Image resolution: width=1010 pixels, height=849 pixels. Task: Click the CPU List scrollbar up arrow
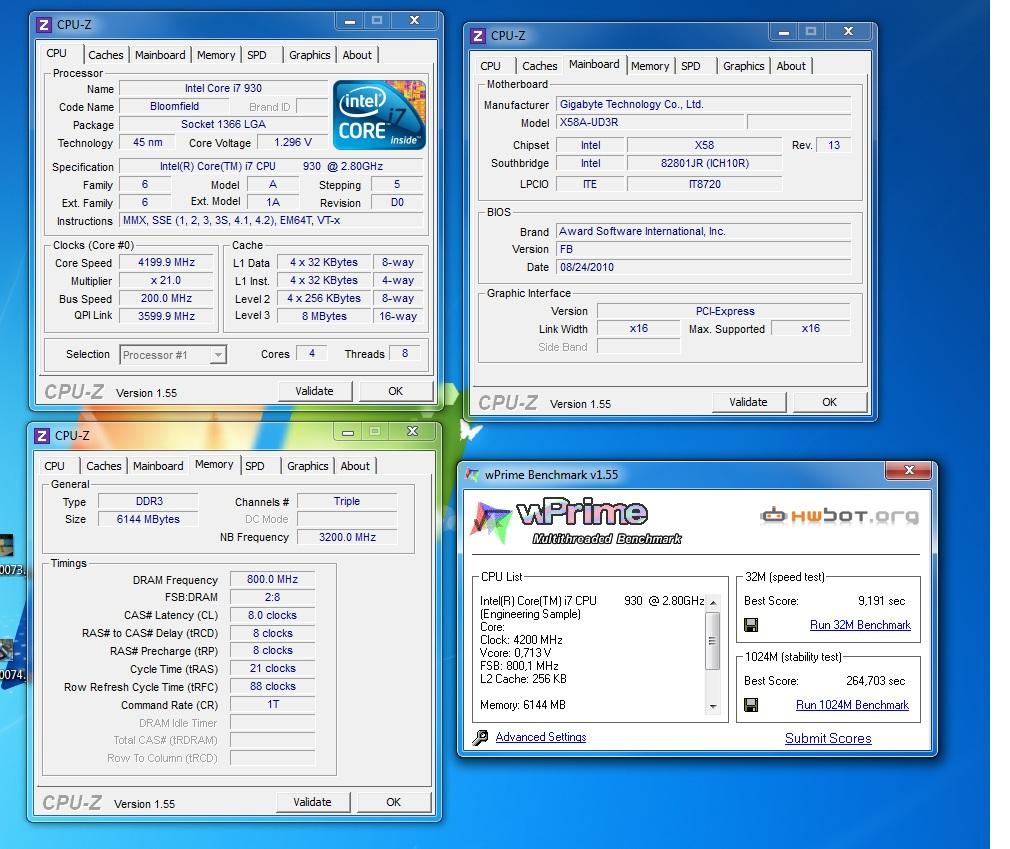point(713,602)
